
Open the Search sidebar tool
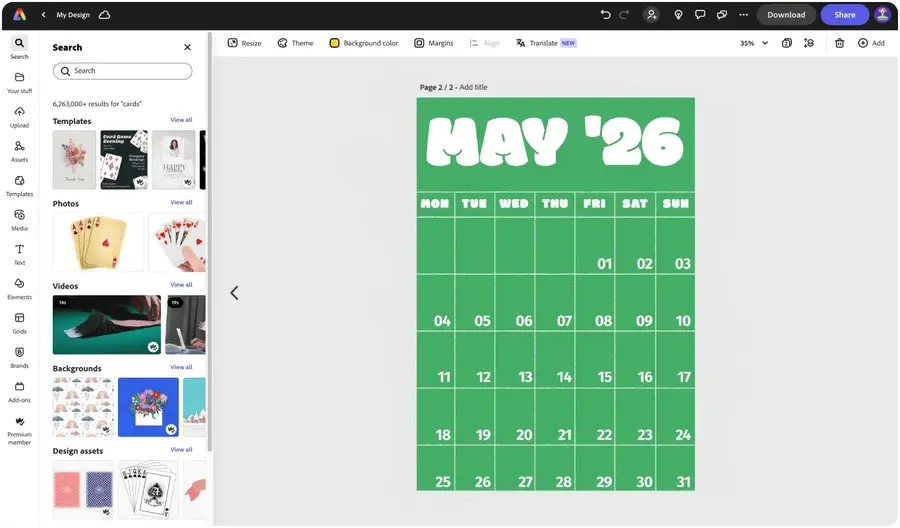coord(20,48)
